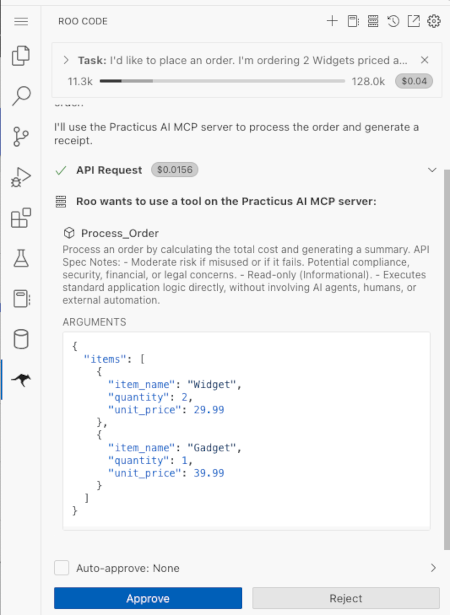Click the API Request green checkmark
450x615 pixels.
point(61,170)
